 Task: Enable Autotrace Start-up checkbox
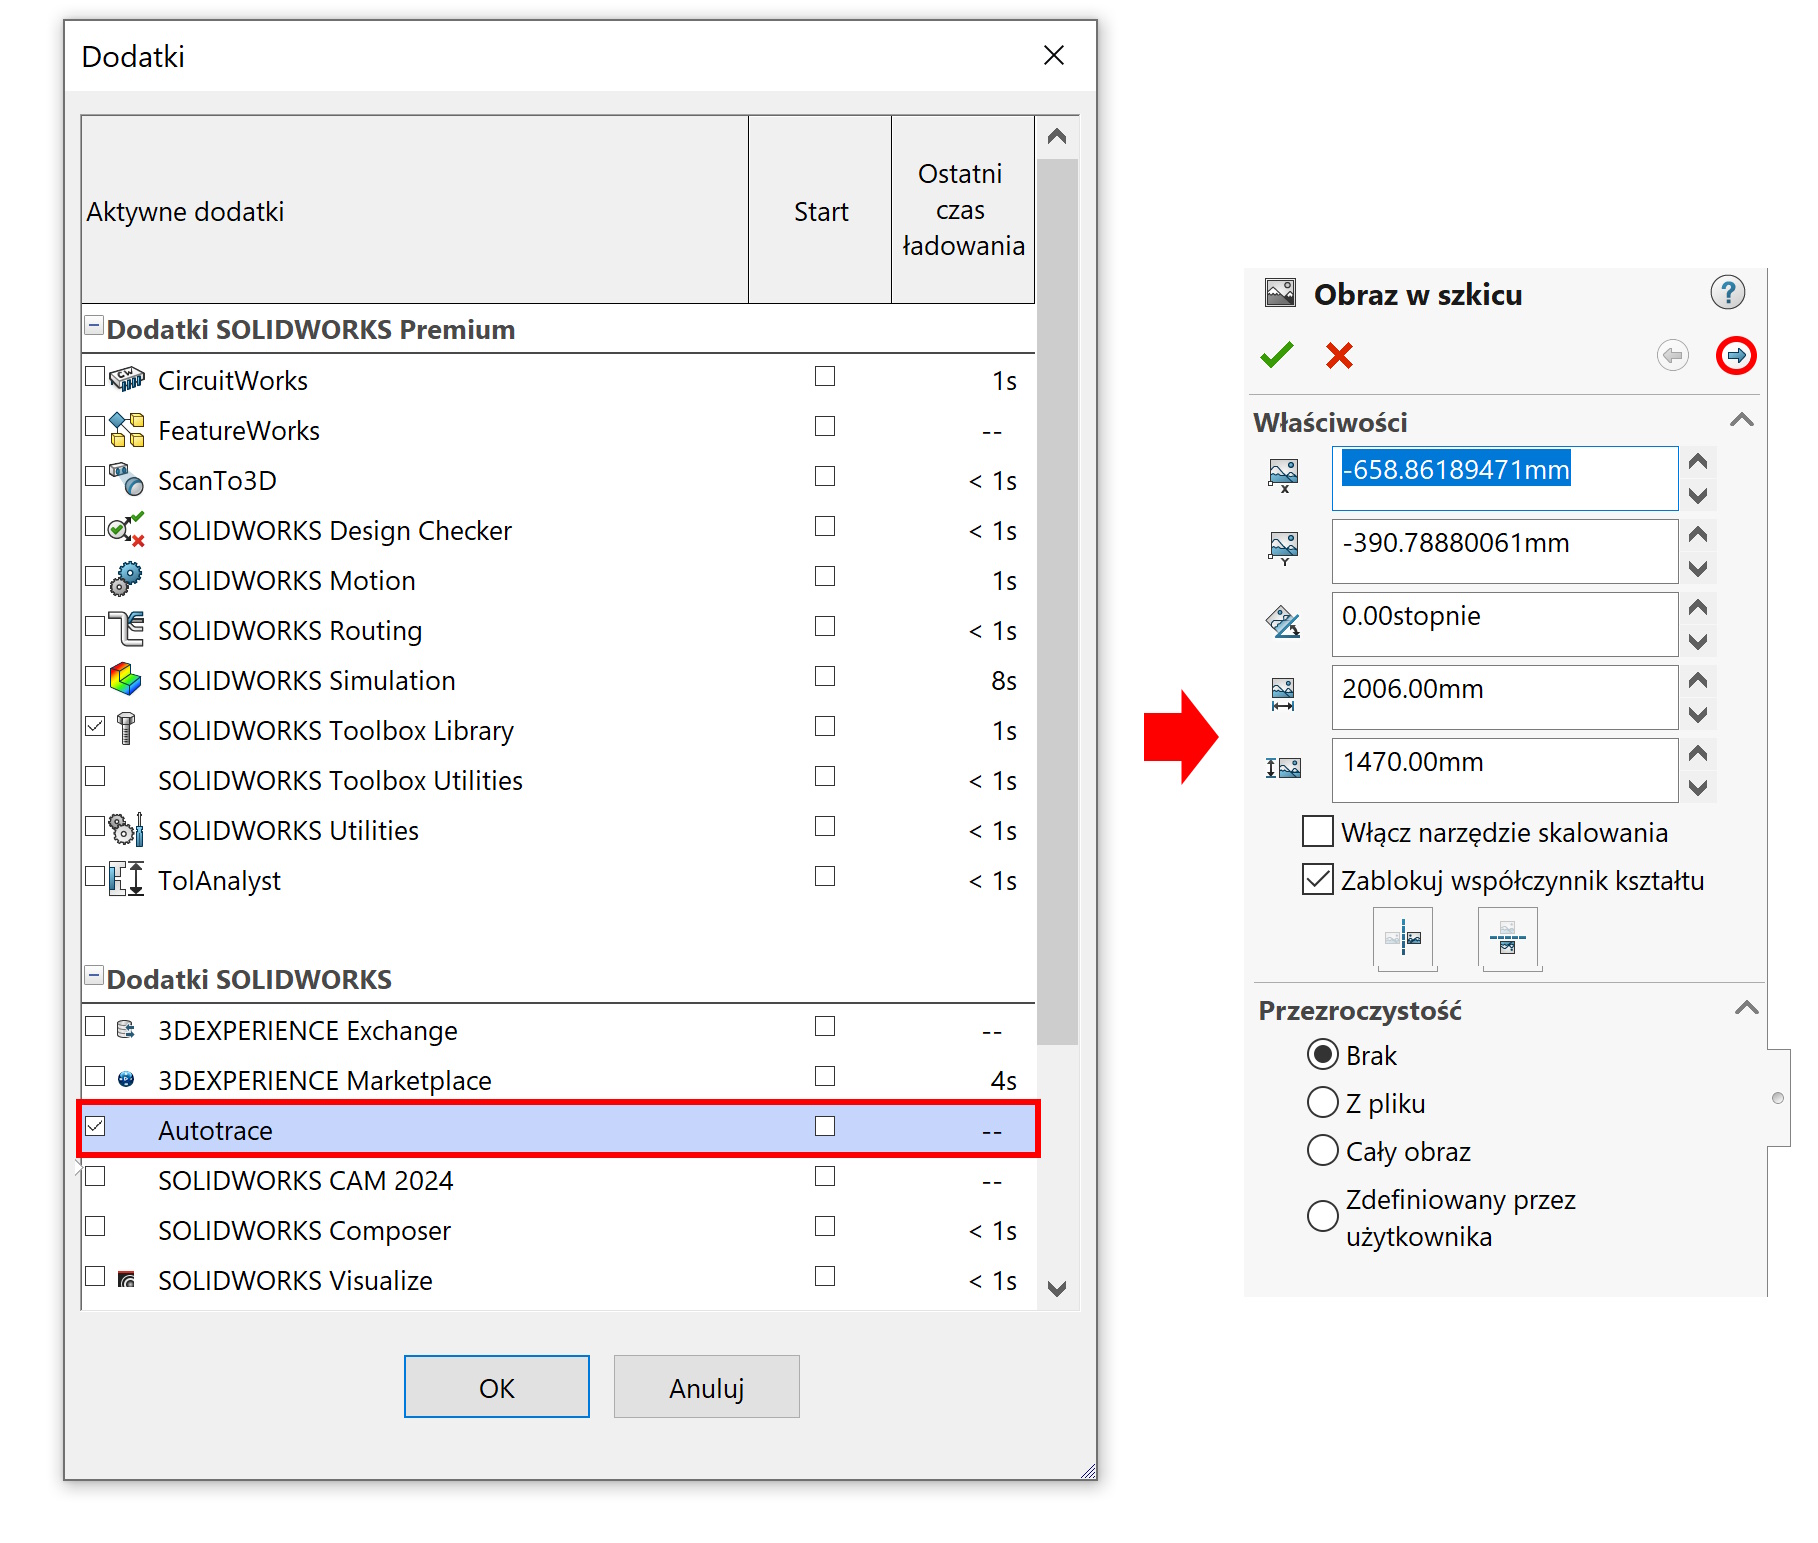(825, 1126)
